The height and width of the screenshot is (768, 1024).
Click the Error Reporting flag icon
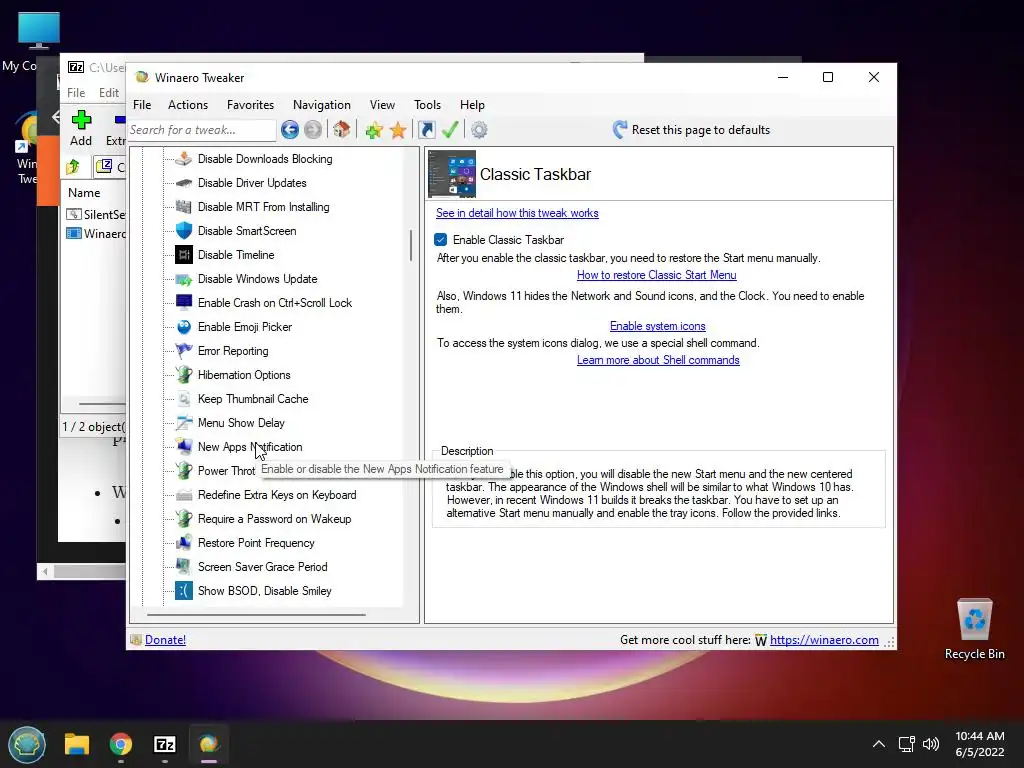(x=184, y=351)
